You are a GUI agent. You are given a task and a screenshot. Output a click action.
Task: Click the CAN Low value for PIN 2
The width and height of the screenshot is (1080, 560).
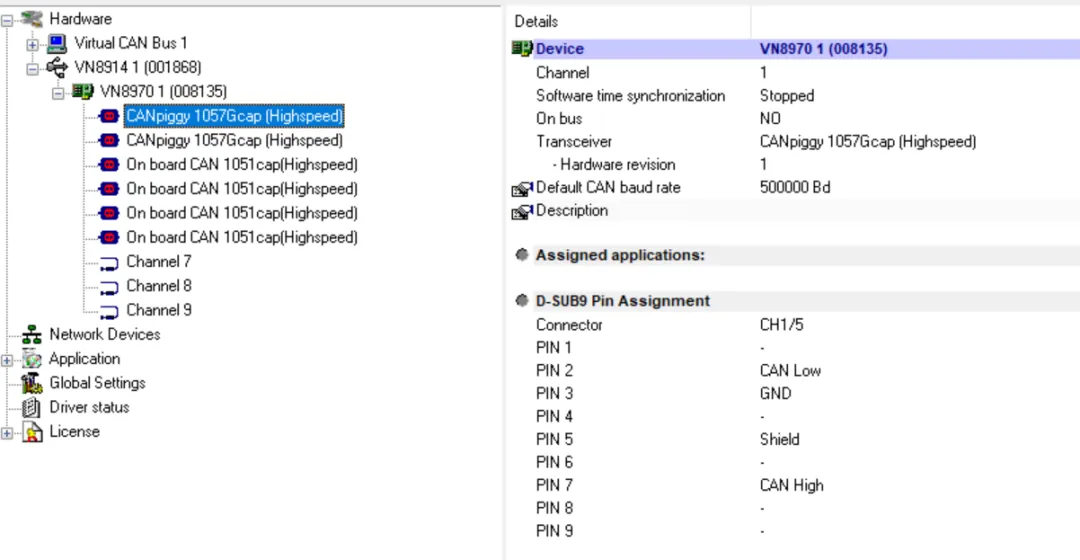(x=790, y=371)
